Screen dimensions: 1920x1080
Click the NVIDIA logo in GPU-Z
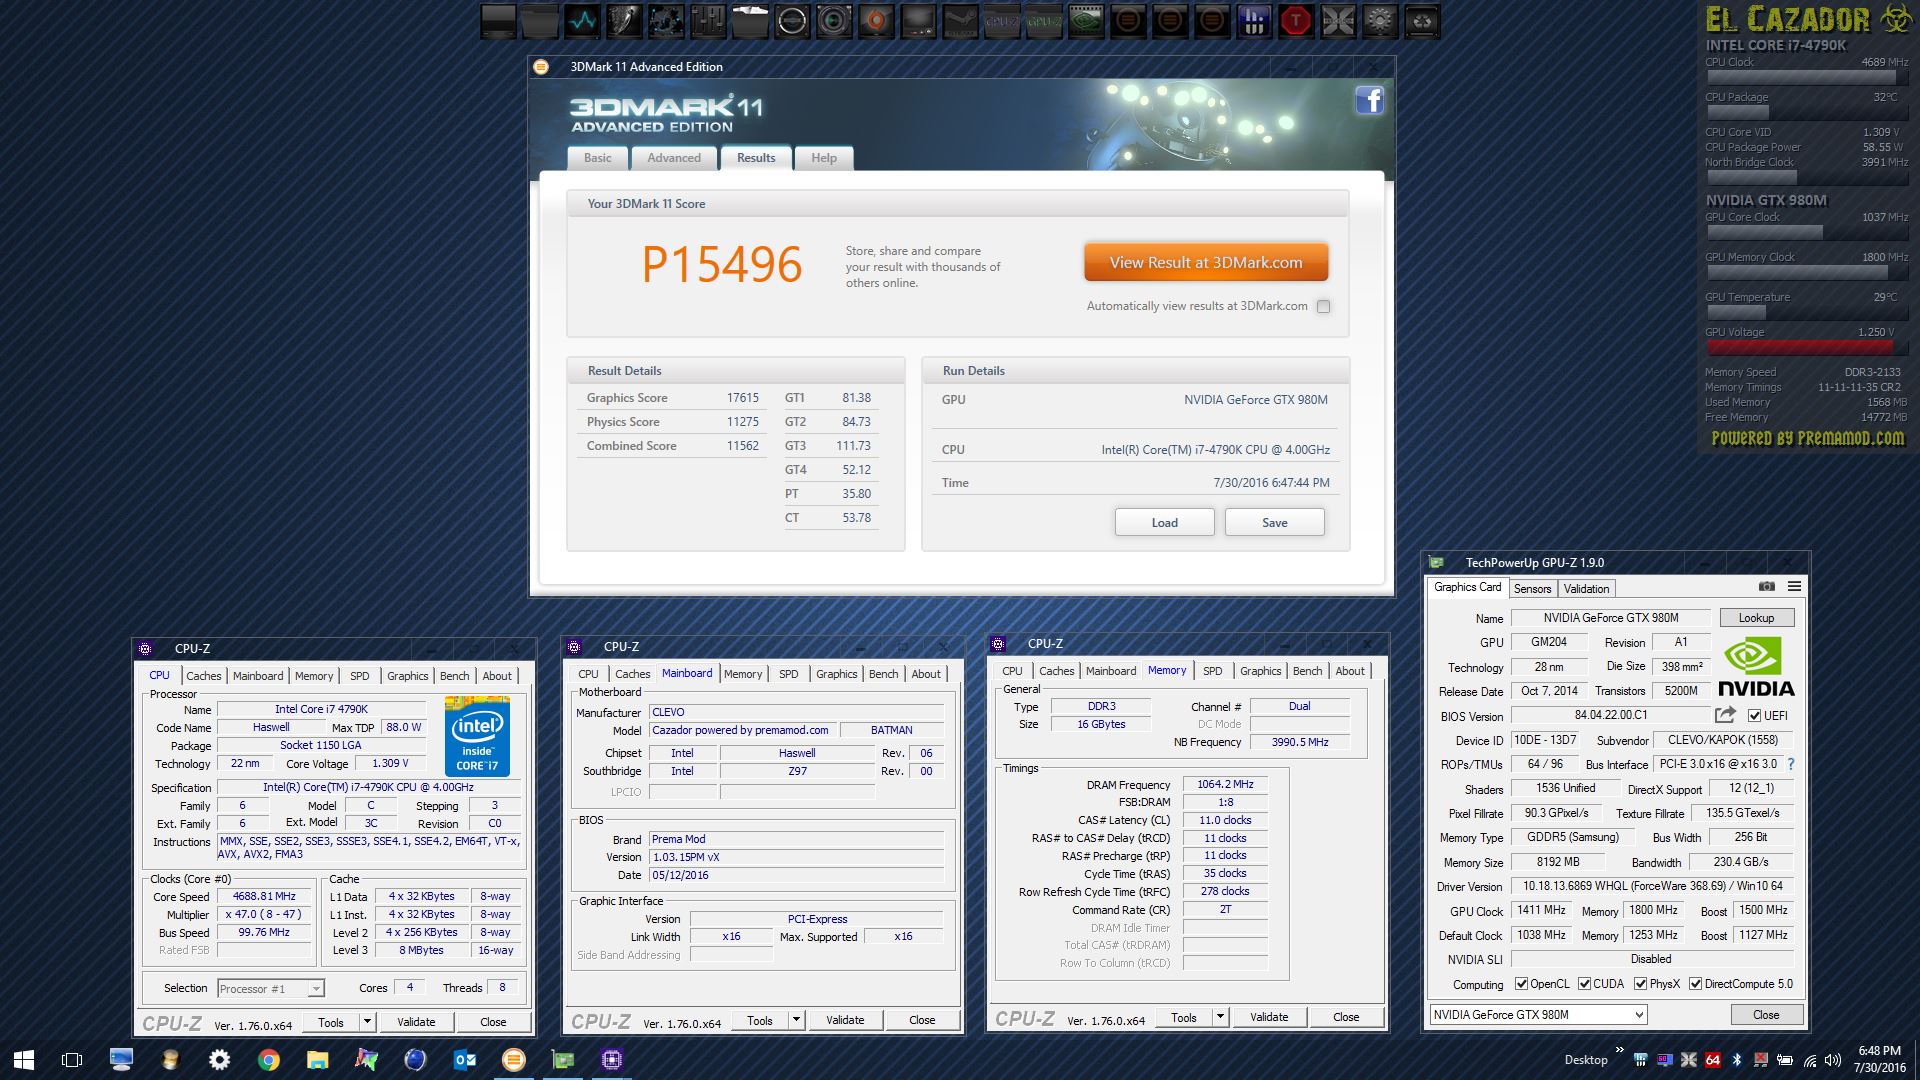point(1755,667)
